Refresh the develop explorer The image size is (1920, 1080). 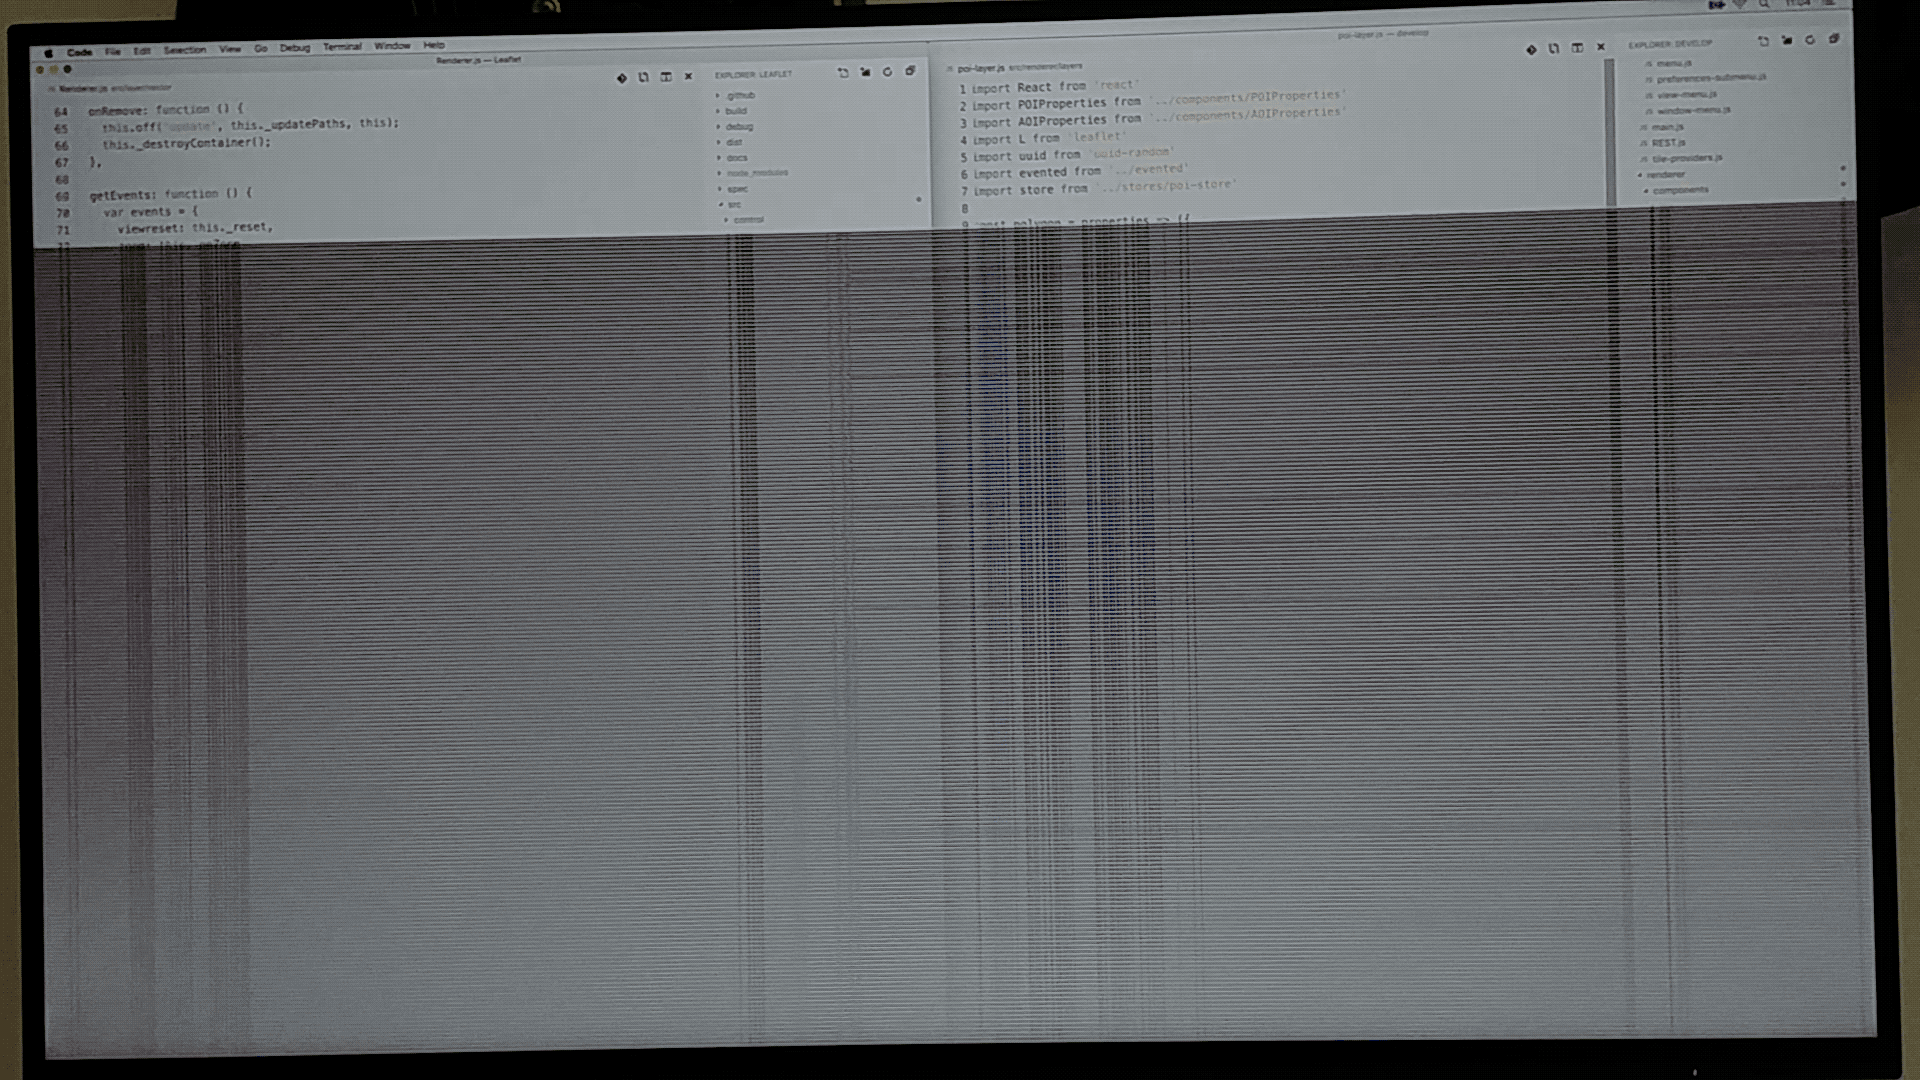pos(1810,41)
